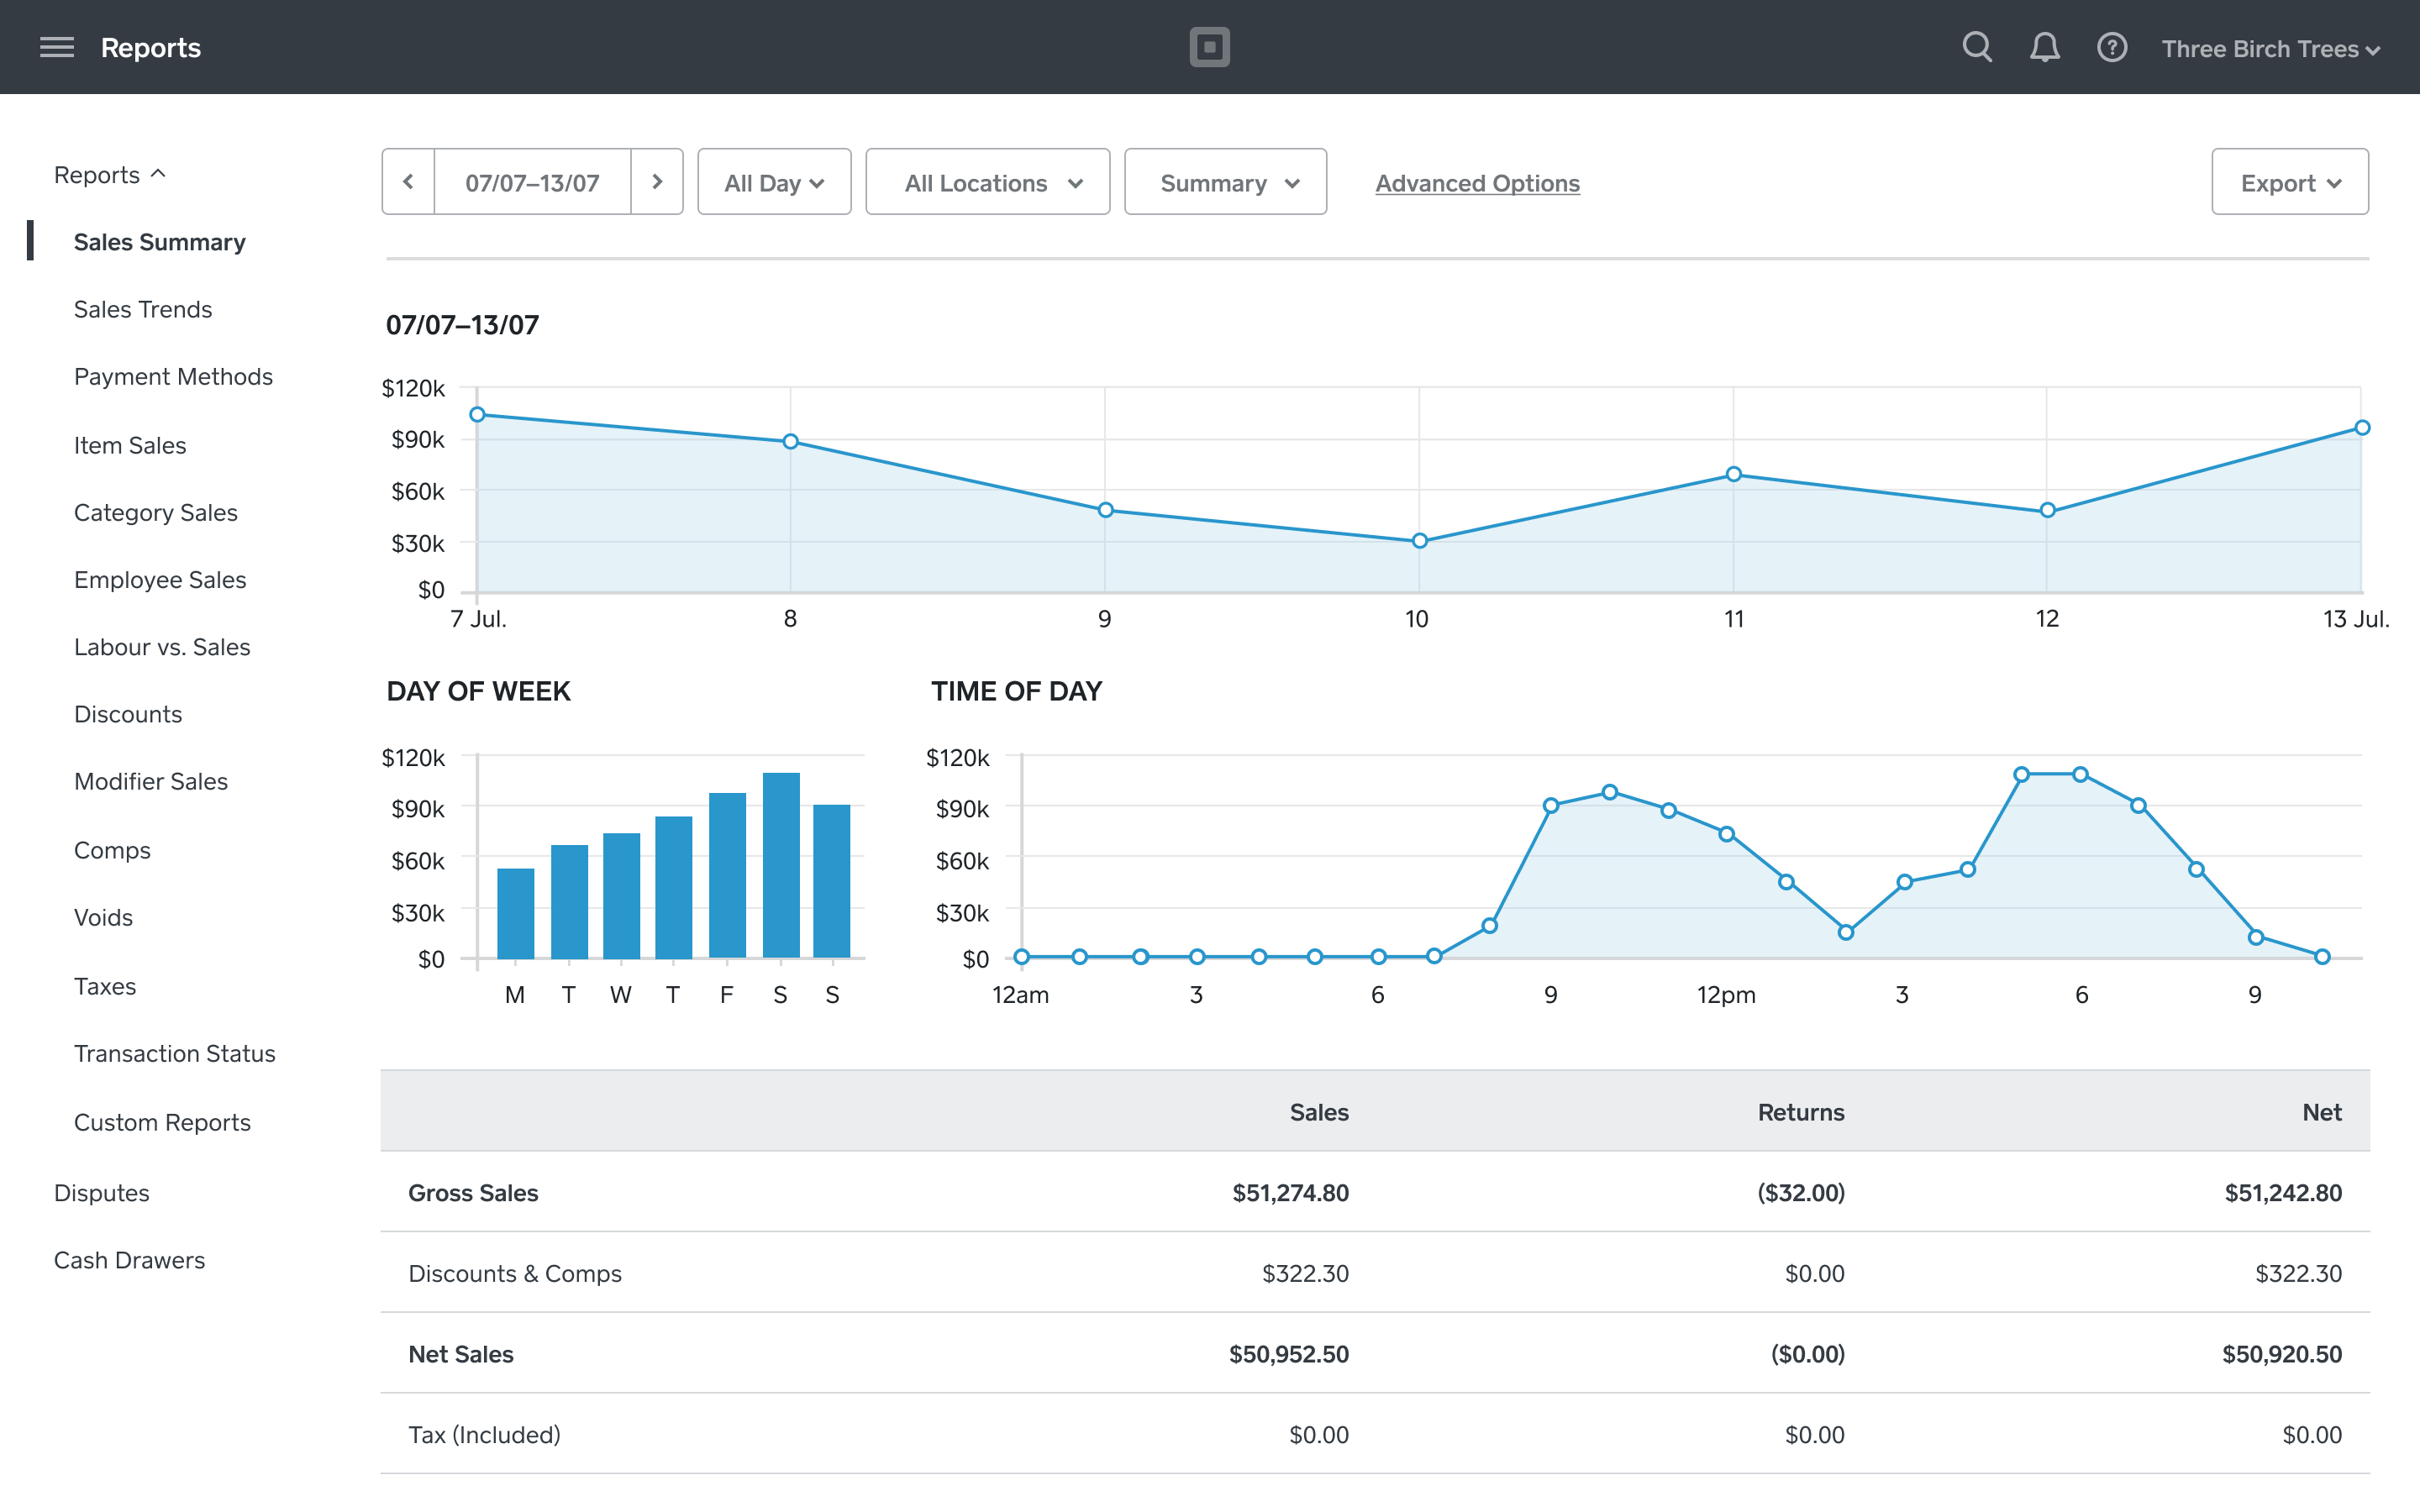Check notifications via the bell icon

pos(2044,46)
